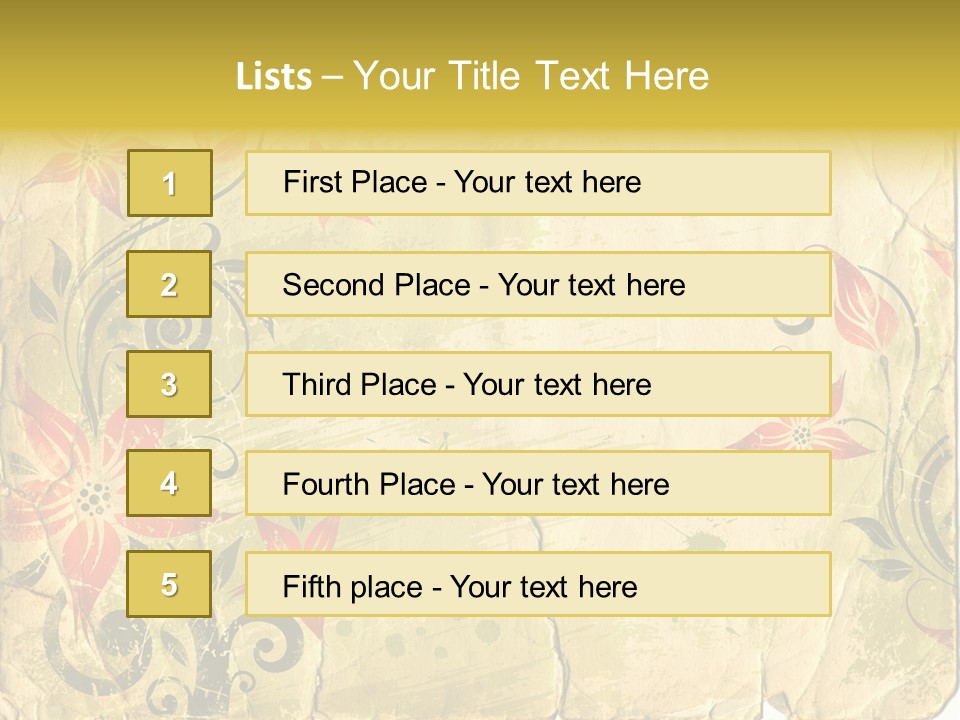The width and height of the screenshot is (960, 720).
Task: Select the 'First Place' text bar
Action: [x=538, y=183]
